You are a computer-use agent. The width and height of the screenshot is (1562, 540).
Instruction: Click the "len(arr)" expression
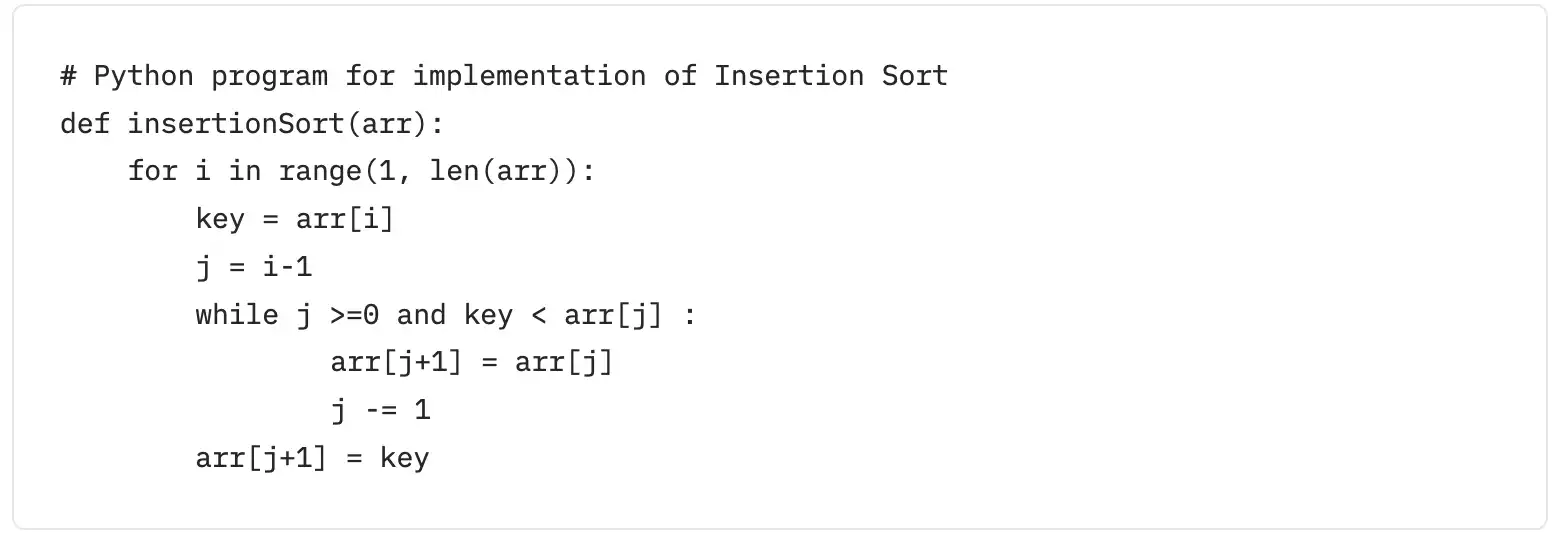(x=496, y=172)
